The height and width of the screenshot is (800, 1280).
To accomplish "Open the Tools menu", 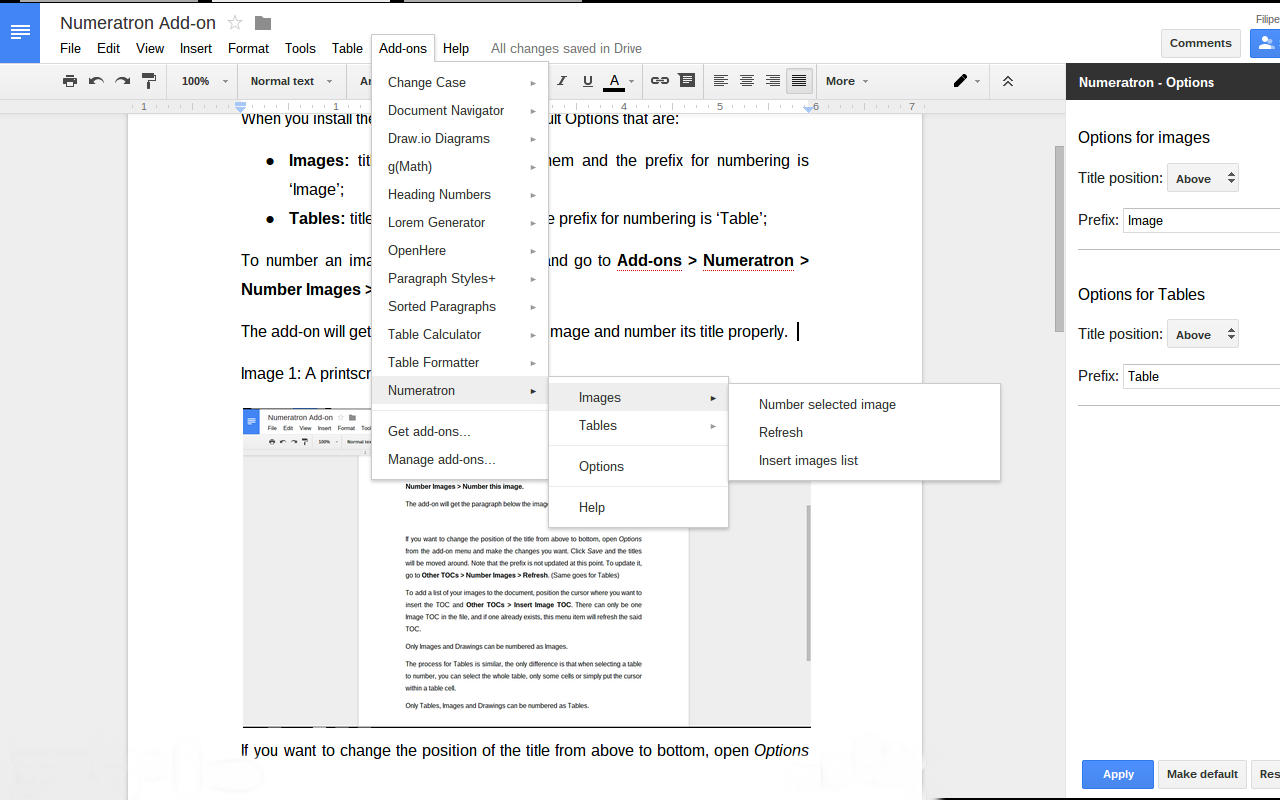I will pos(300,48).
